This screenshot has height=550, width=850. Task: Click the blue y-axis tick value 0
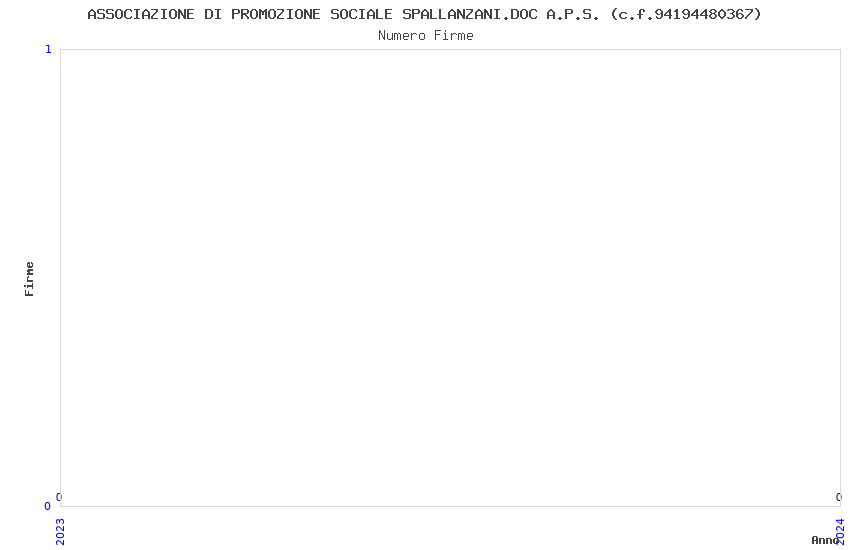tap(47, 506)
